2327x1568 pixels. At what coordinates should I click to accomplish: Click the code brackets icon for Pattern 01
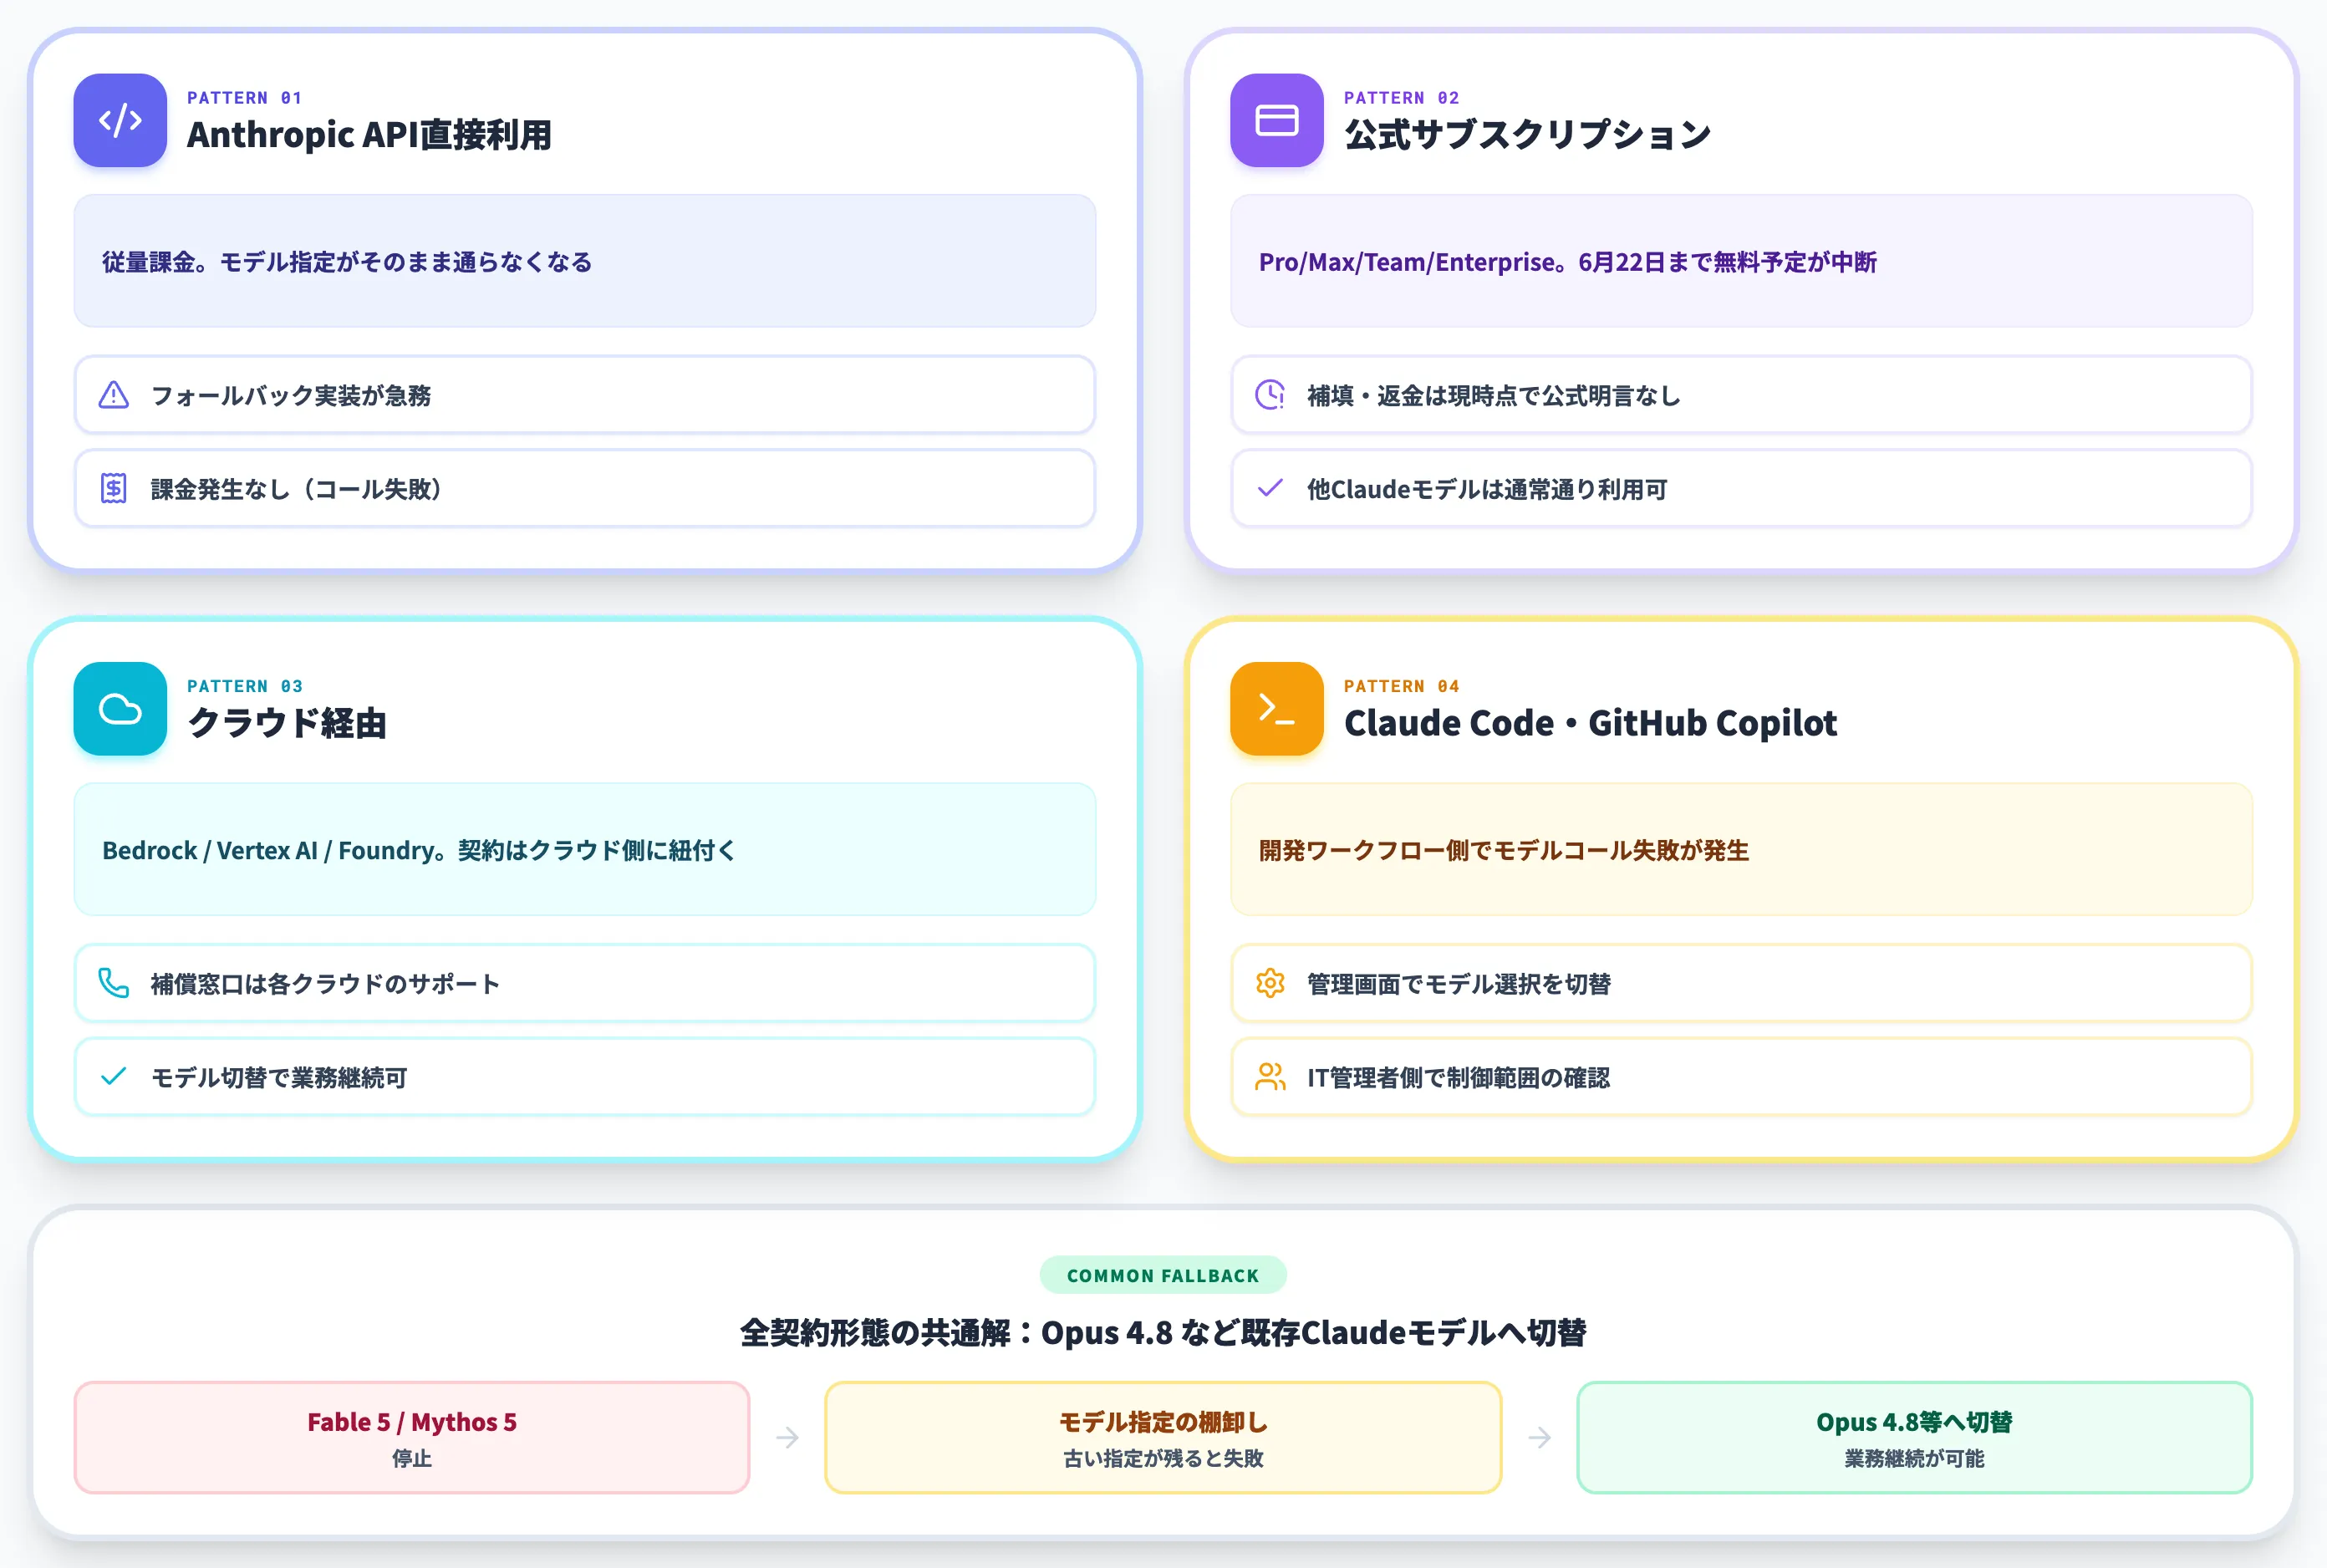(x=120, y=120)
